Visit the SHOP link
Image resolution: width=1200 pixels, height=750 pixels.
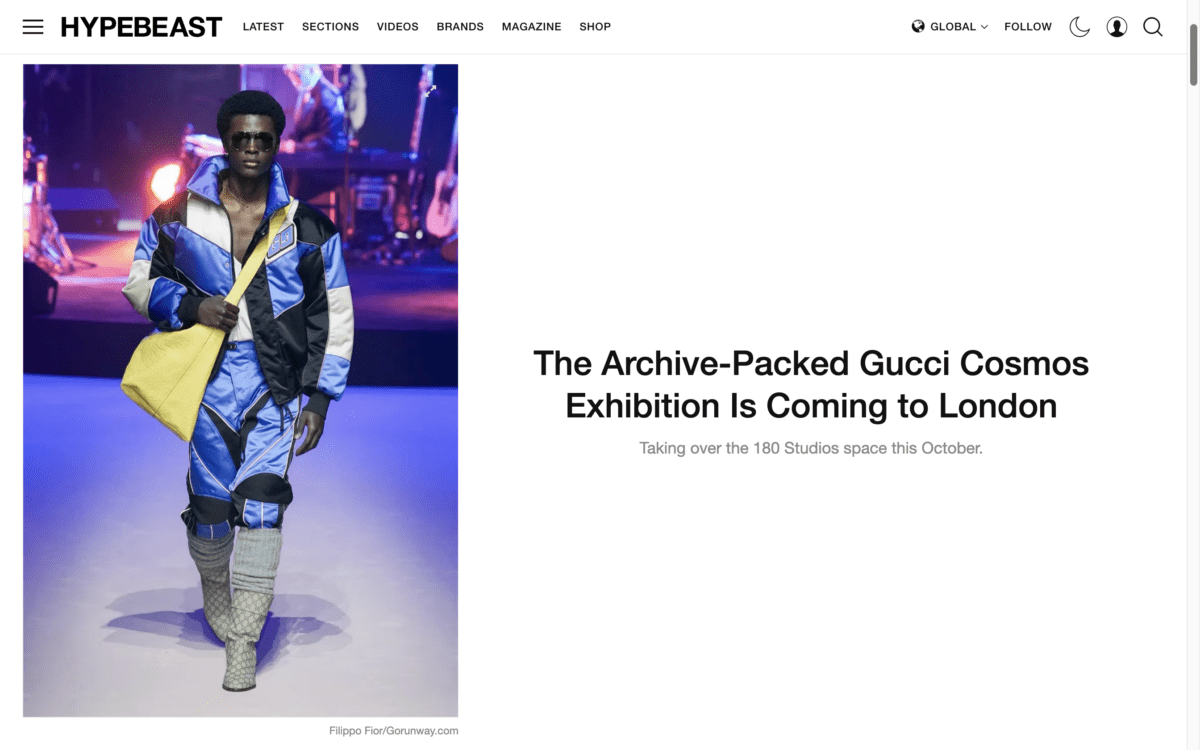(595, 27)
